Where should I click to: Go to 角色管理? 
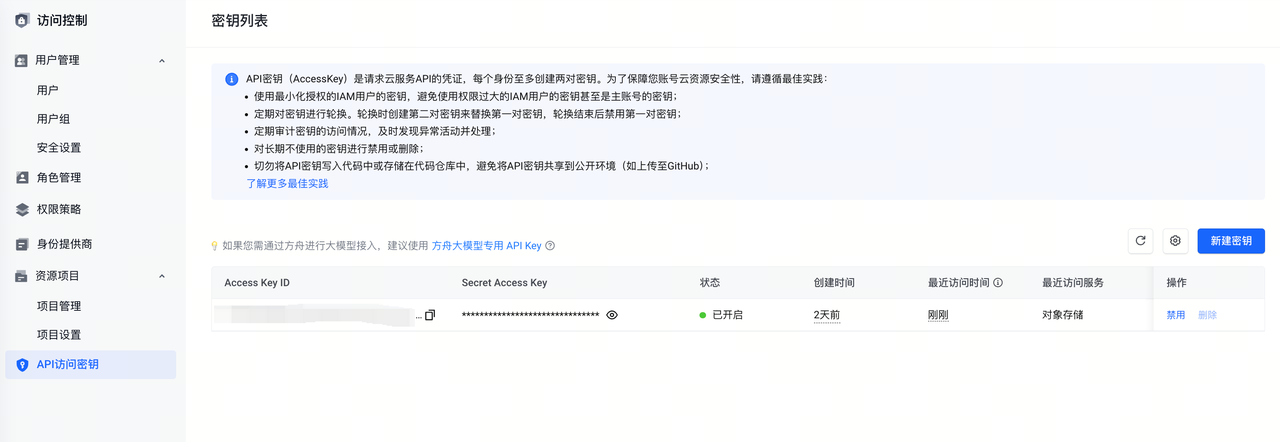tap(58, 178)
